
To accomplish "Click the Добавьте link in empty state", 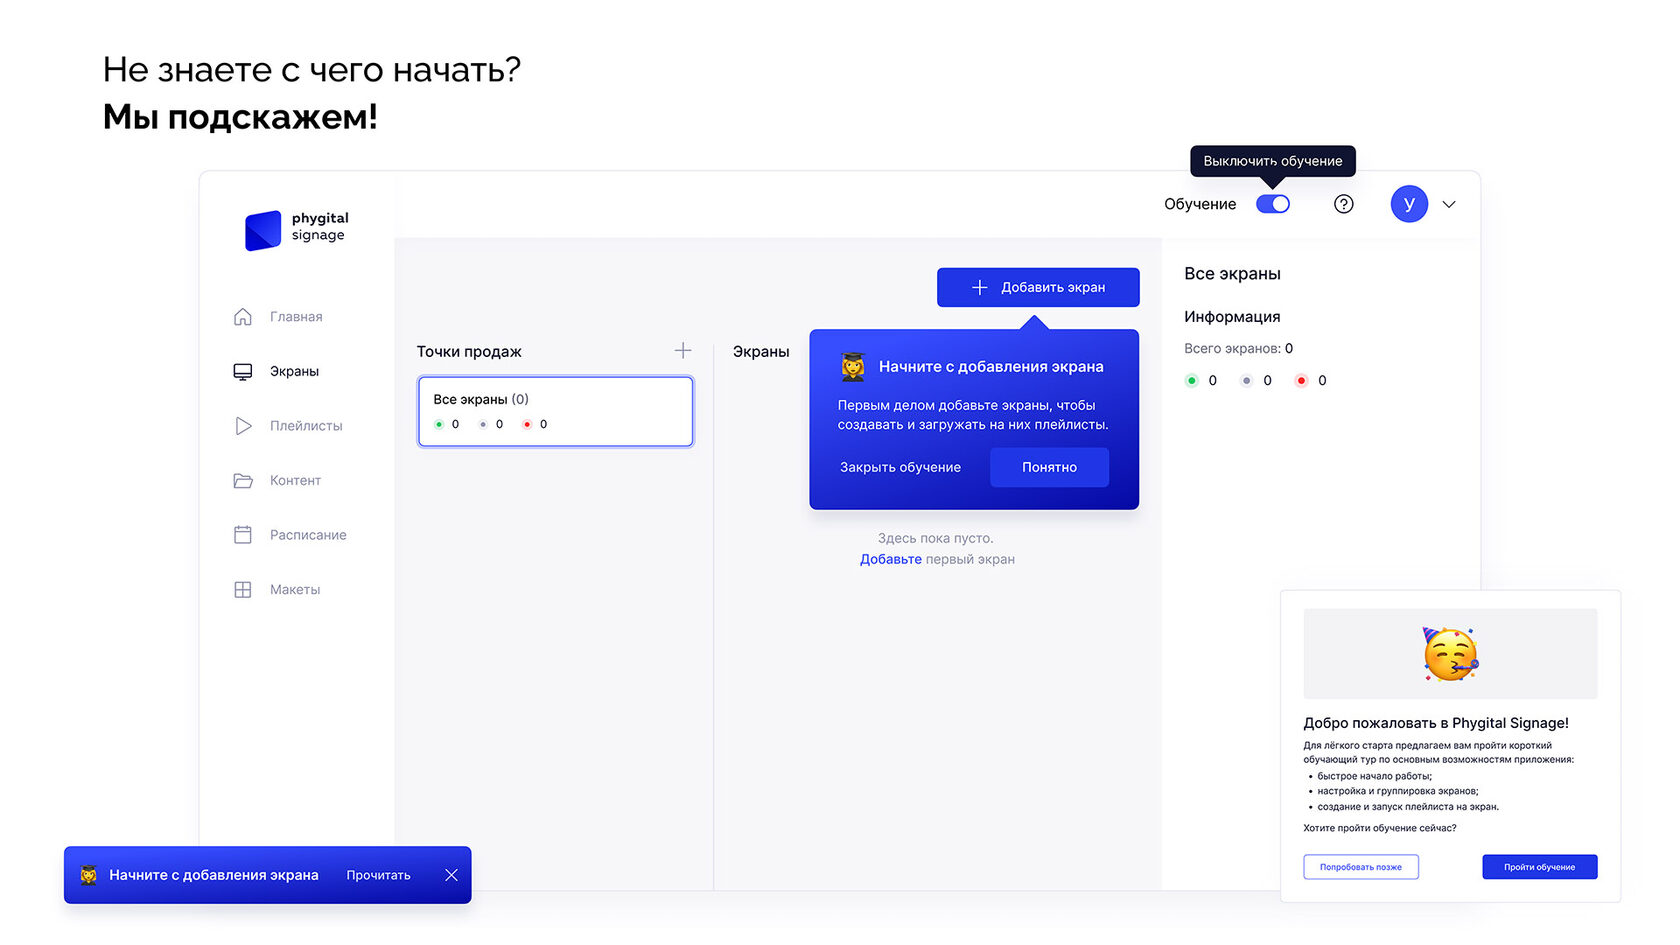I will click(x=891, y=559).
